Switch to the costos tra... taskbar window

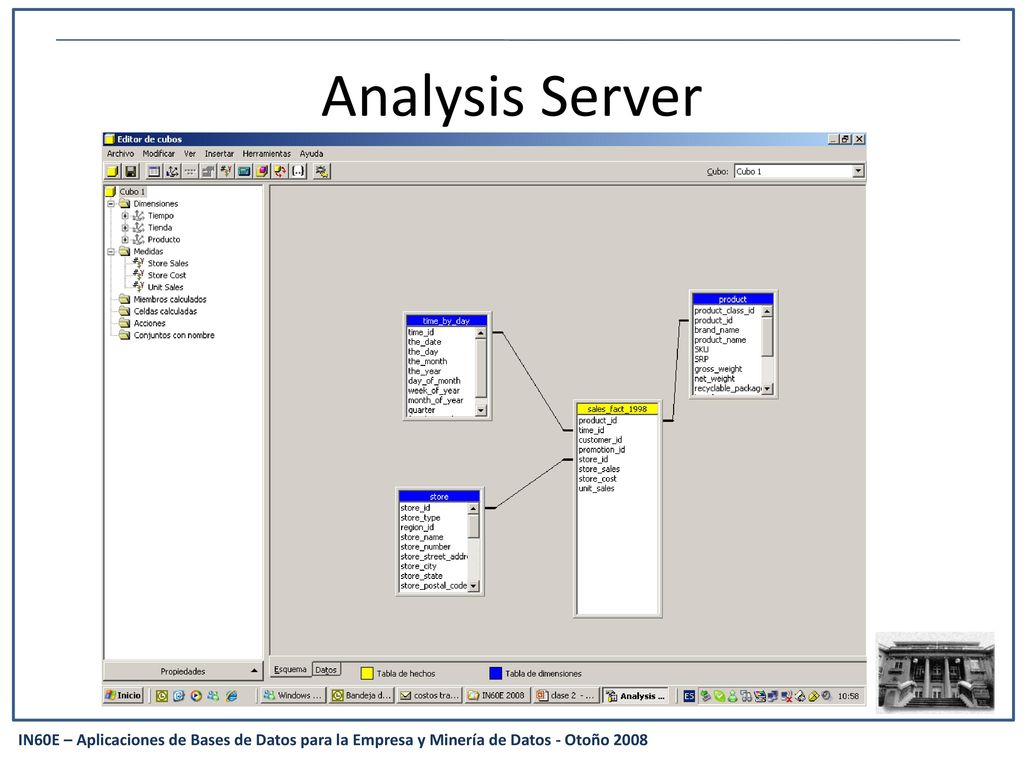pyautogui.click(x=430, y=696)
